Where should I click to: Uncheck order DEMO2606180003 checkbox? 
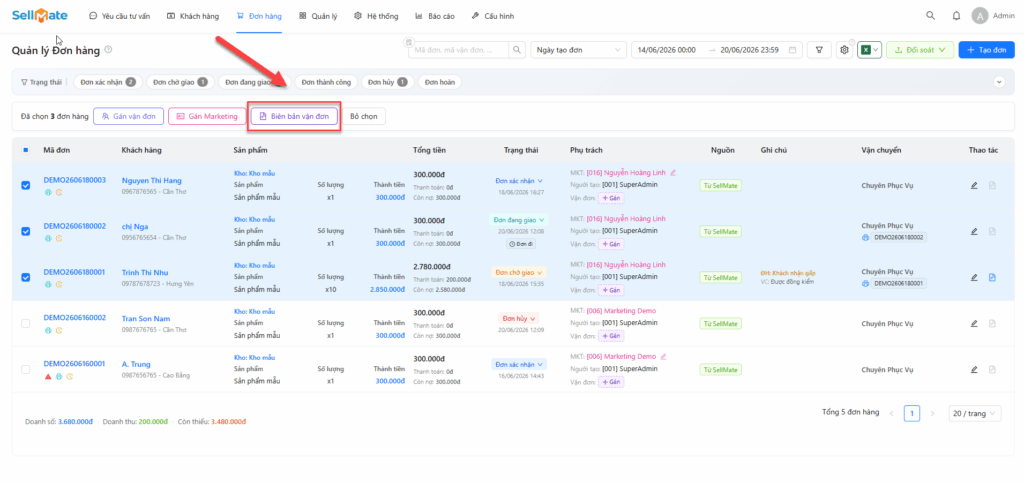pos(25,185)
